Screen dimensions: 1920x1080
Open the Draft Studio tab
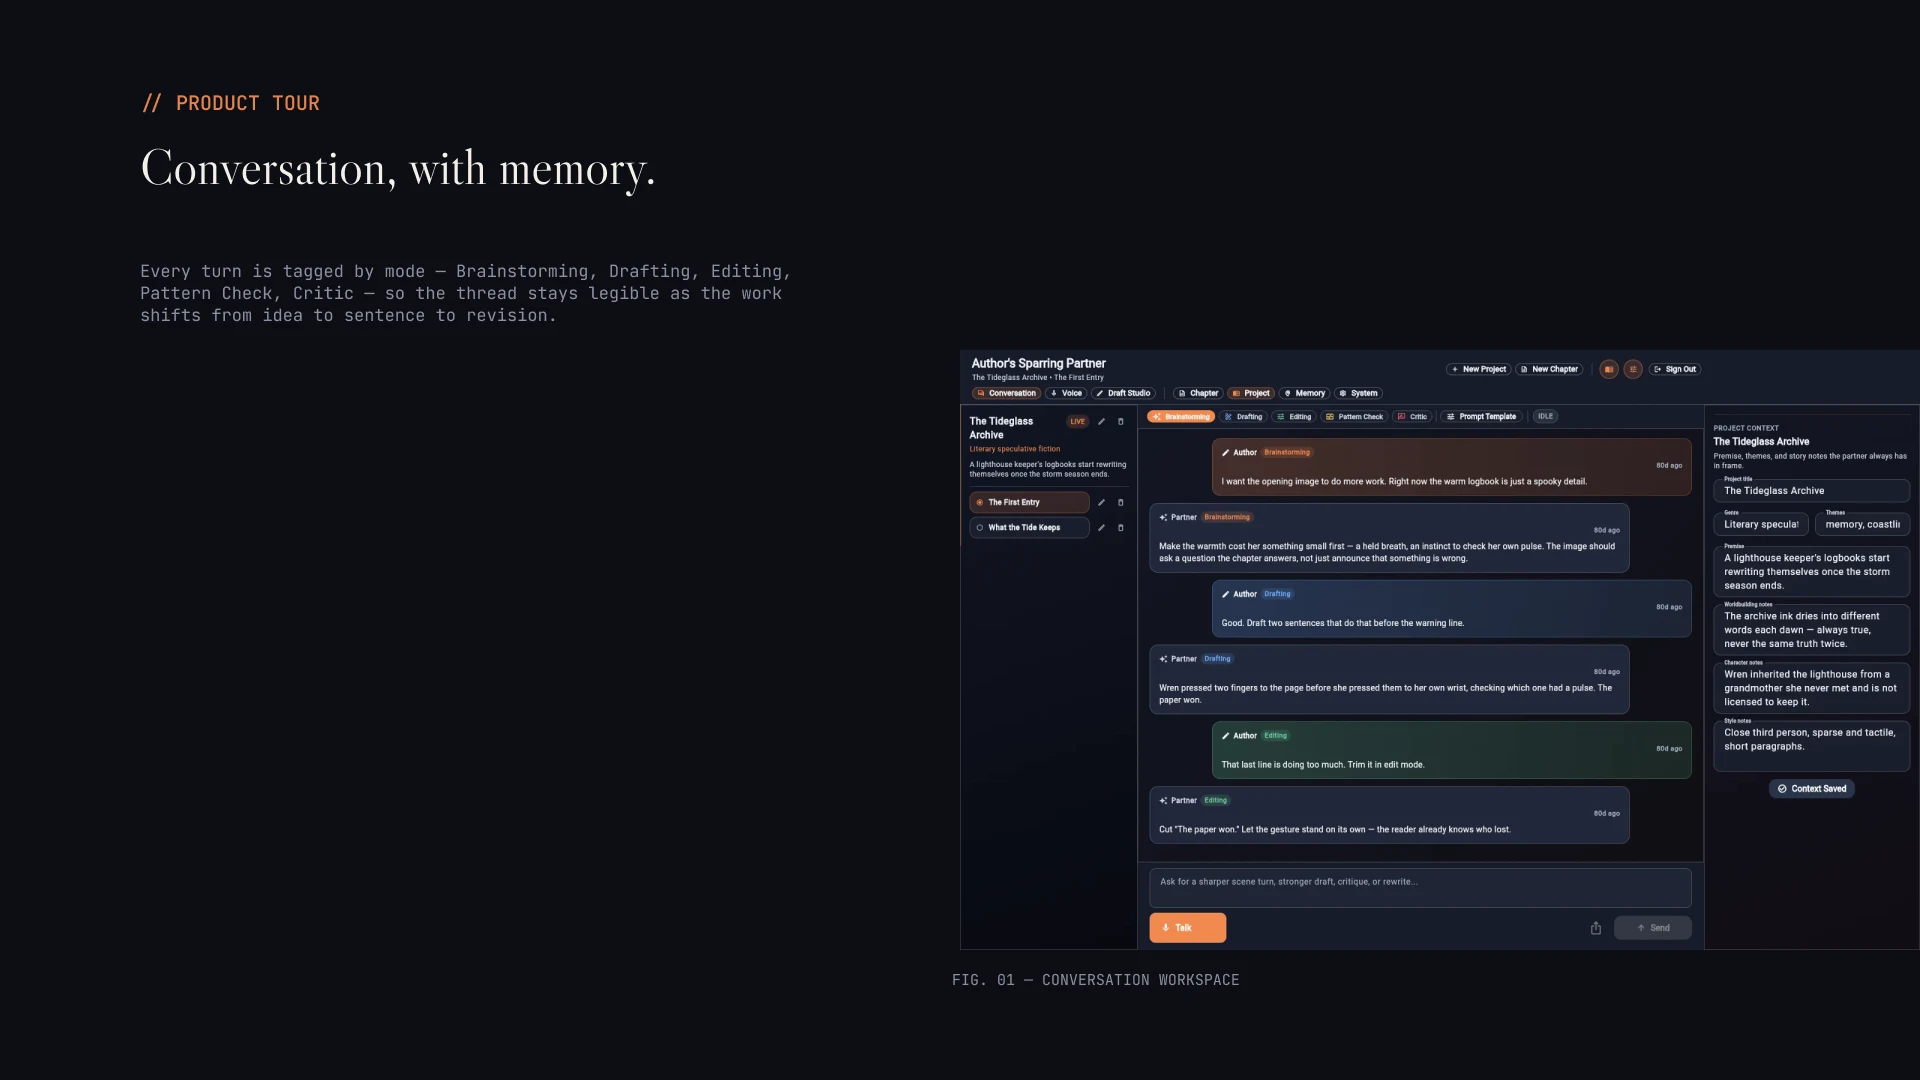[x=1123, y=394]
